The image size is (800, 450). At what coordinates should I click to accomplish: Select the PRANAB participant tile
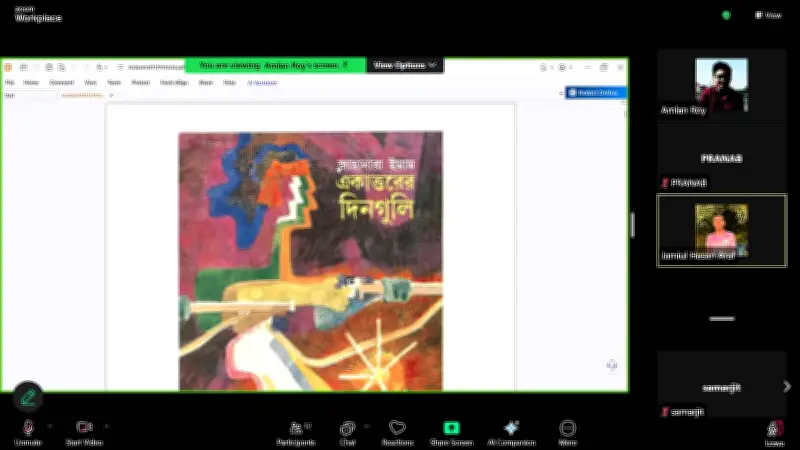(721, 158)
